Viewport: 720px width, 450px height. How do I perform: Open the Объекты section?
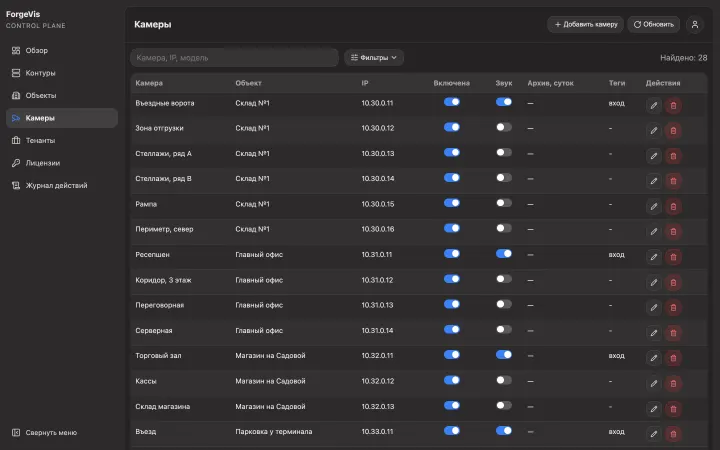[x=62, y=96]
